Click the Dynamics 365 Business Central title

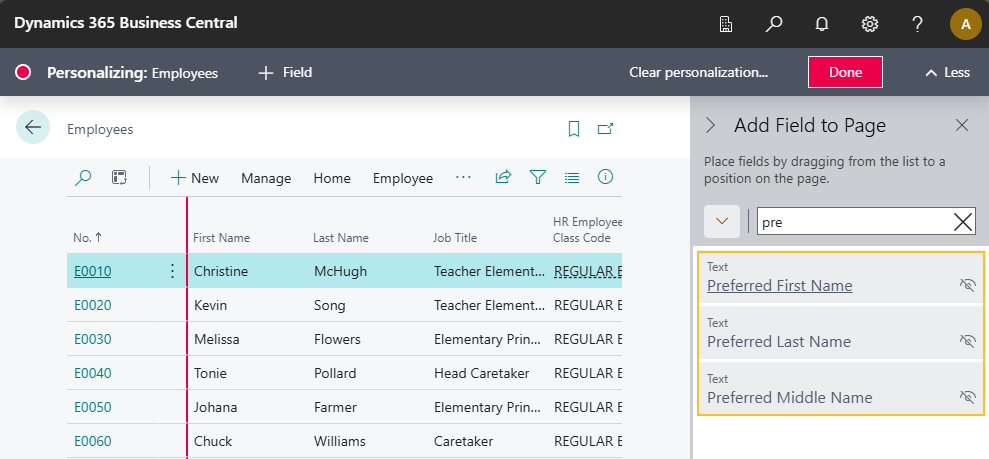tap(126, 23)
